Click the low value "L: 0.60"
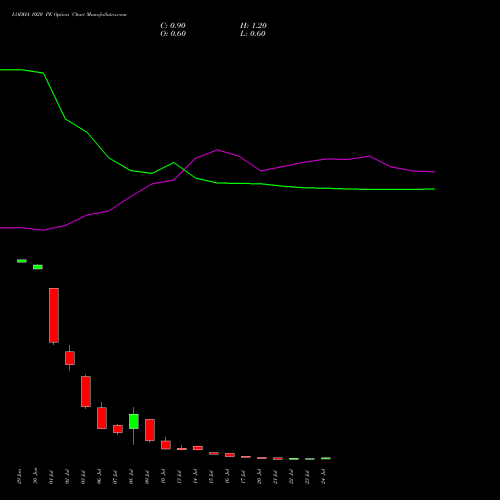This screenshot has width=500, height=500. 253,34
